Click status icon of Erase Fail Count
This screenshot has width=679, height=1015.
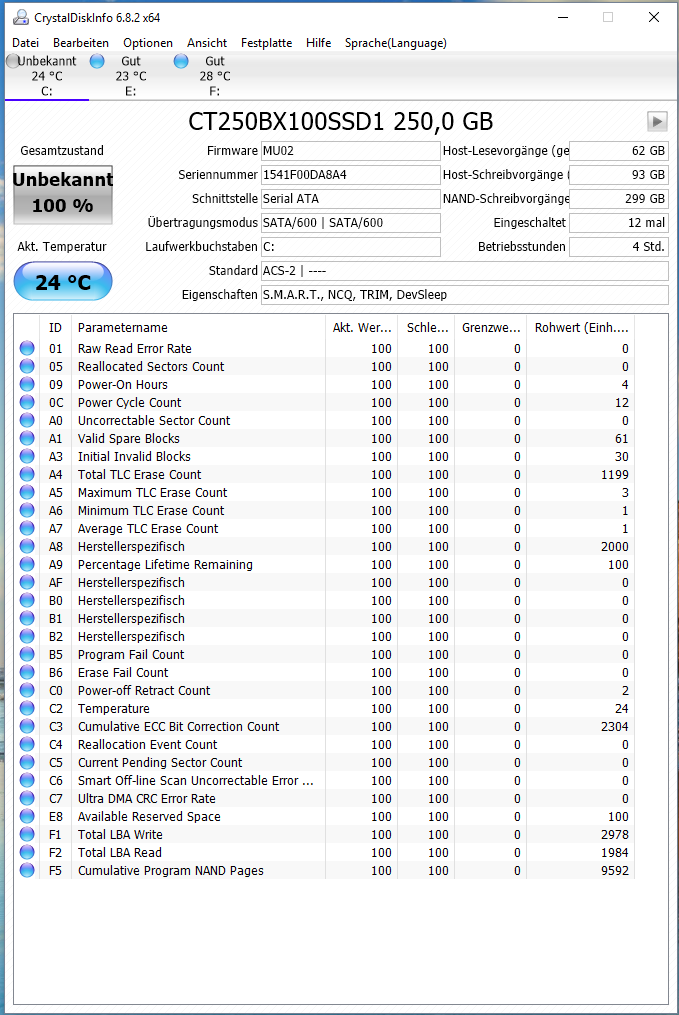27,673
